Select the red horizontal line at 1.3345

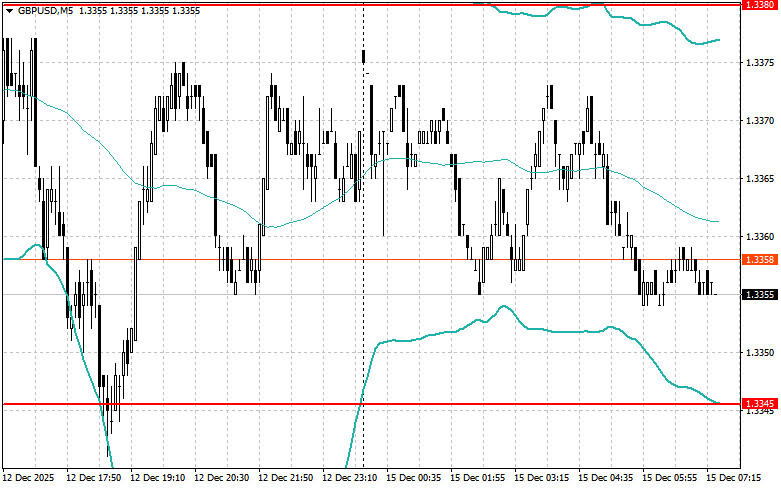[x=372, y=404]
